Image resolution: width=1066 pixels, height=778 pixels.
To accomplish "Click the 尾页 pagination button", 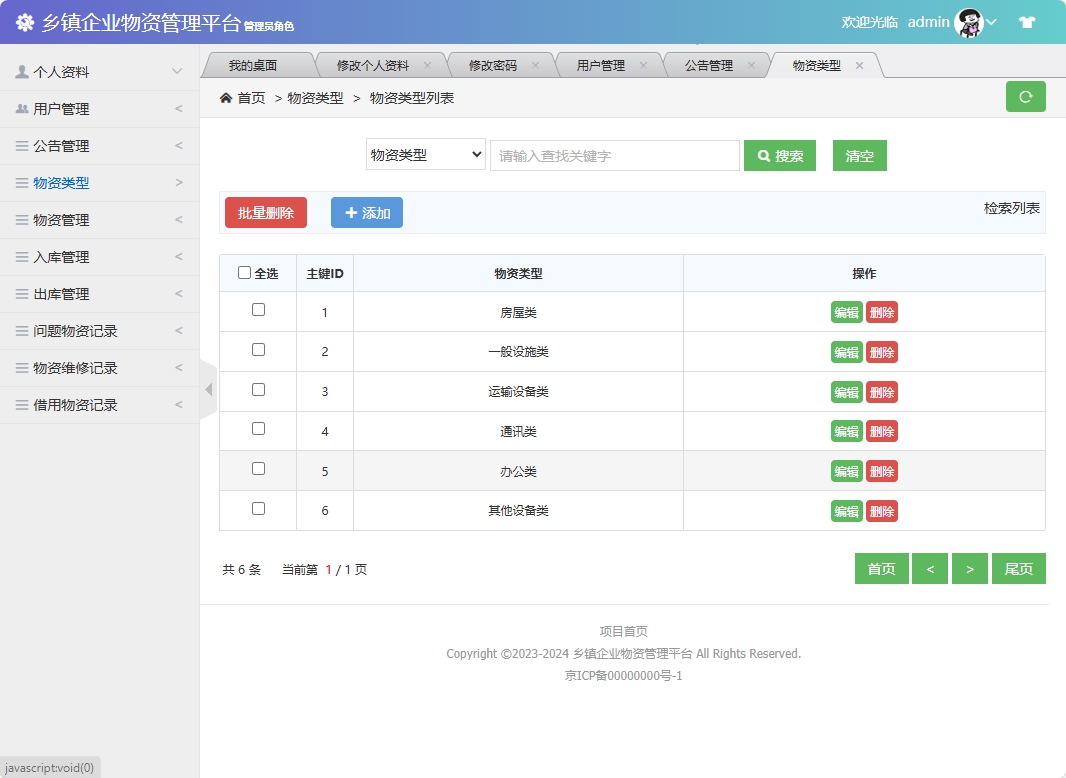I will [1018, 568].
